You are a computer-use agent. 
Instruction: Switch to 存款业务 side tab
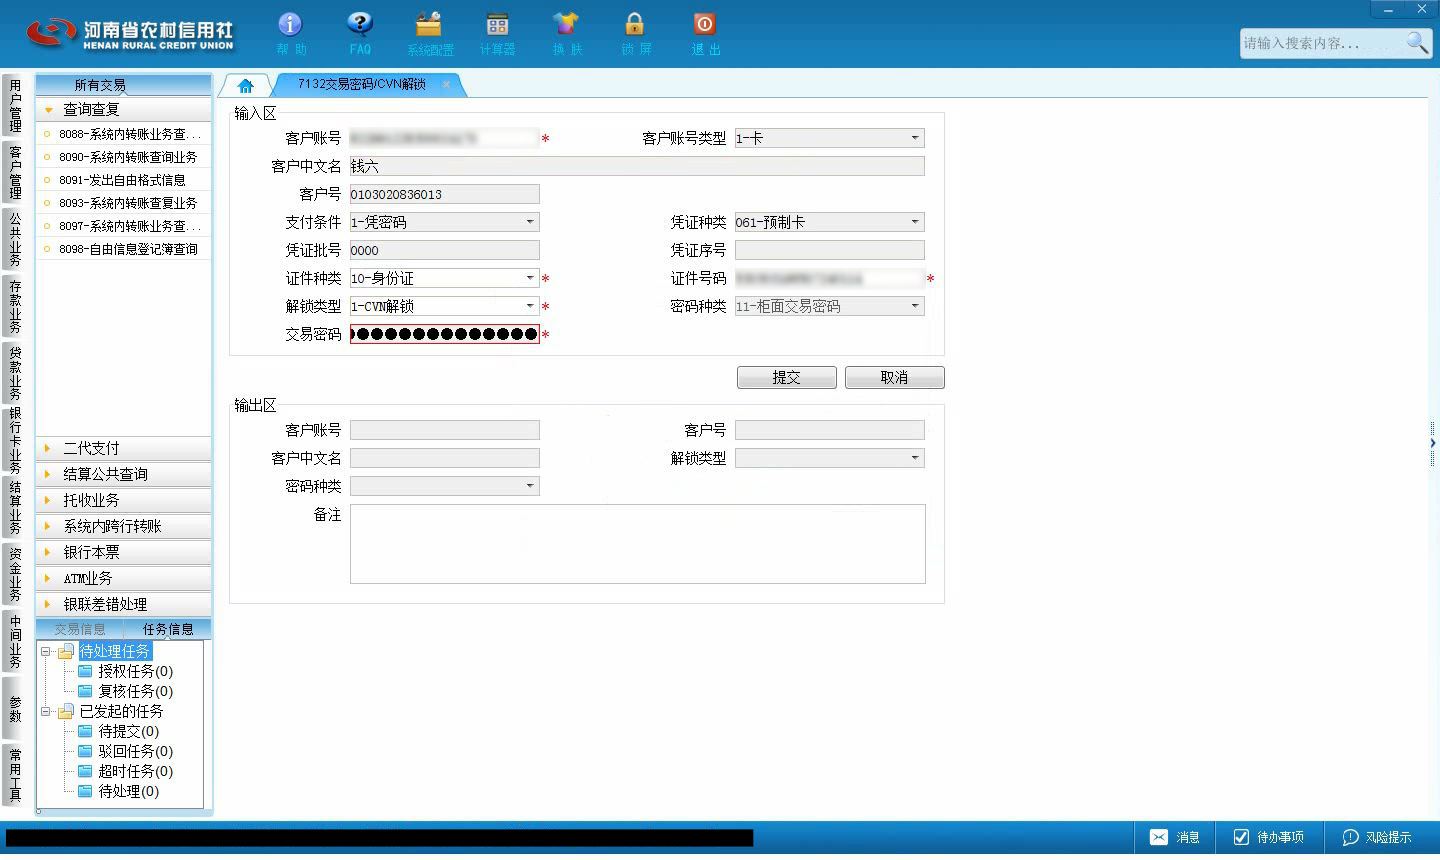[x=15, y=306]
